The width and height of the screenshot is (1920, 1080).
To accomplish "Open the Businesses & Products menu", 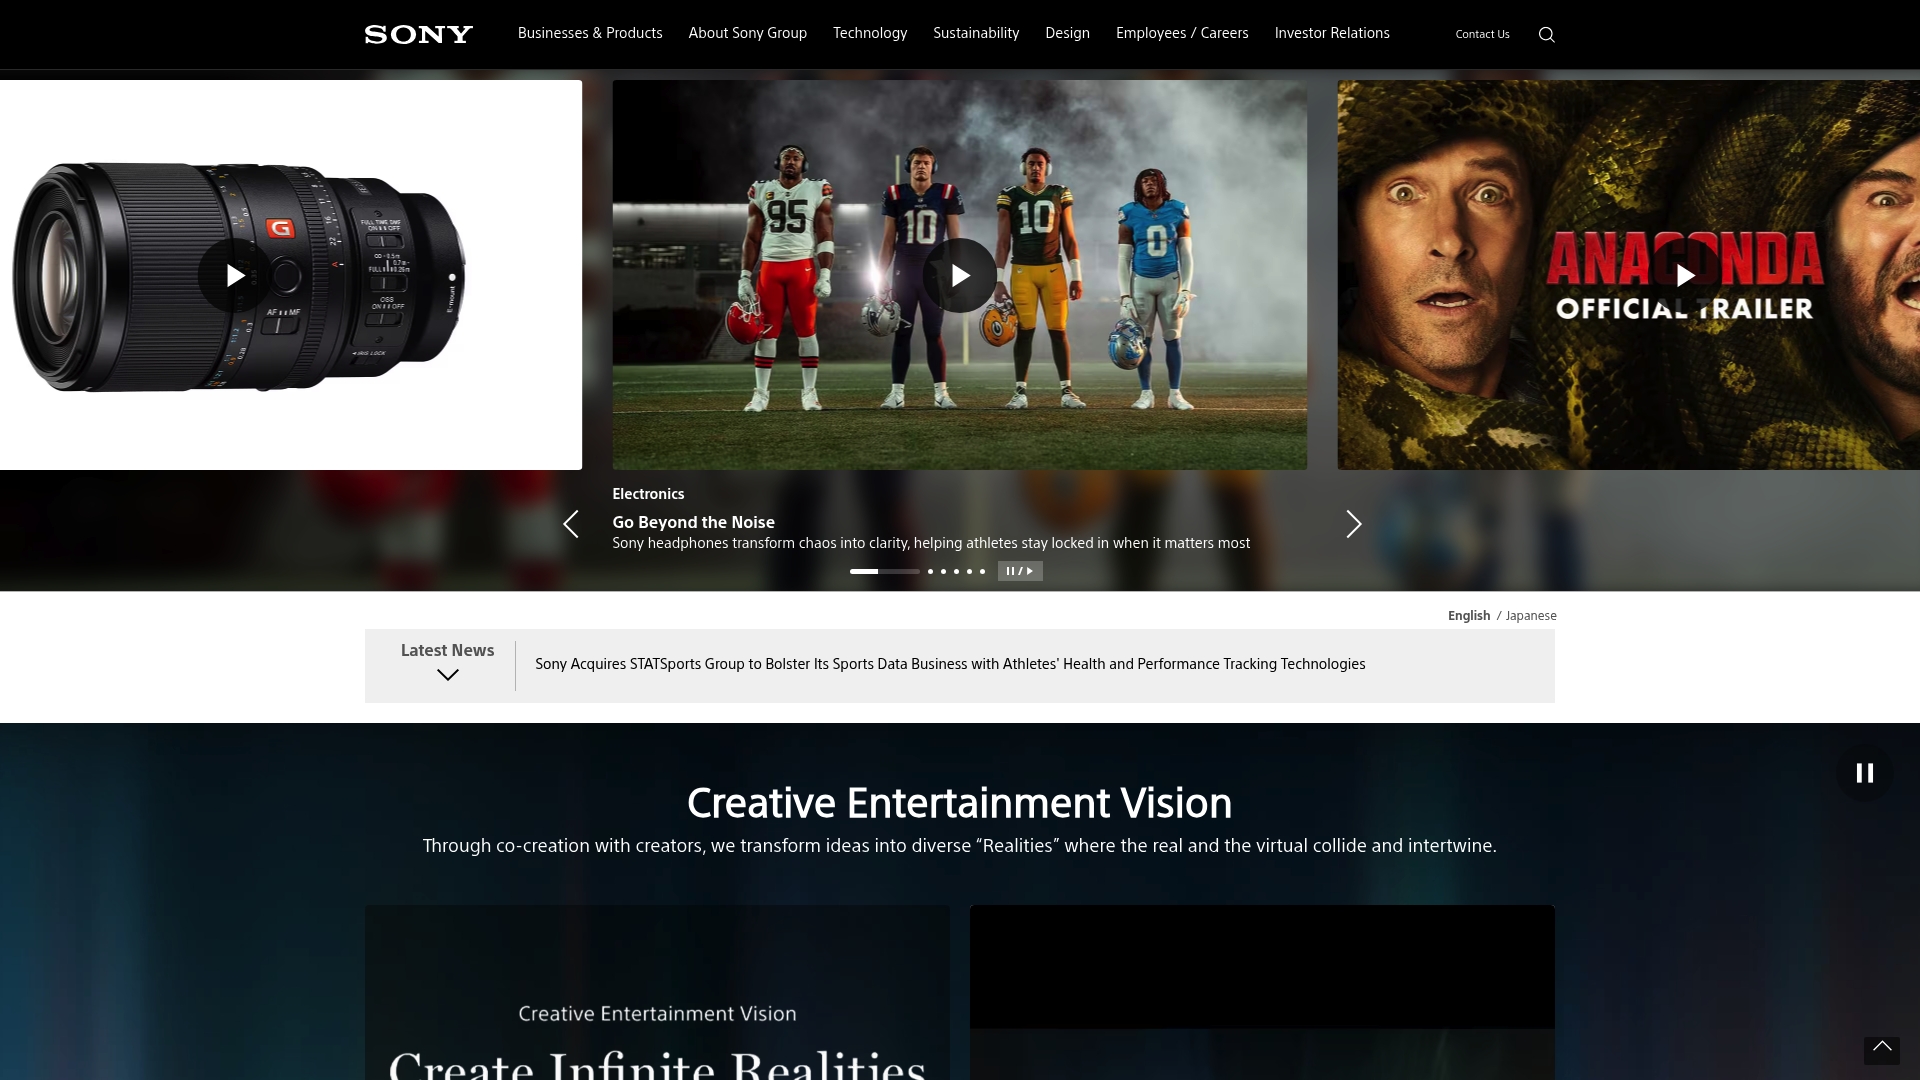I will (590, 33).
